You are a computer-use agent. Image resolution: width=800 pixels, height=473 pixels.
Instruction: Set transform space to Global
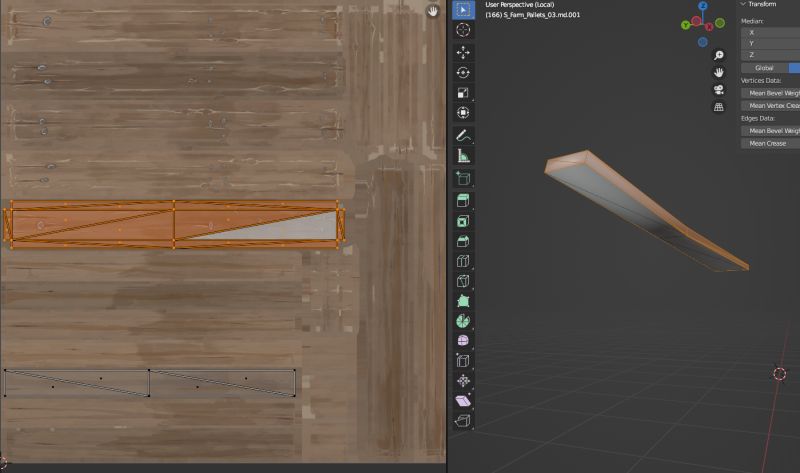764,68
